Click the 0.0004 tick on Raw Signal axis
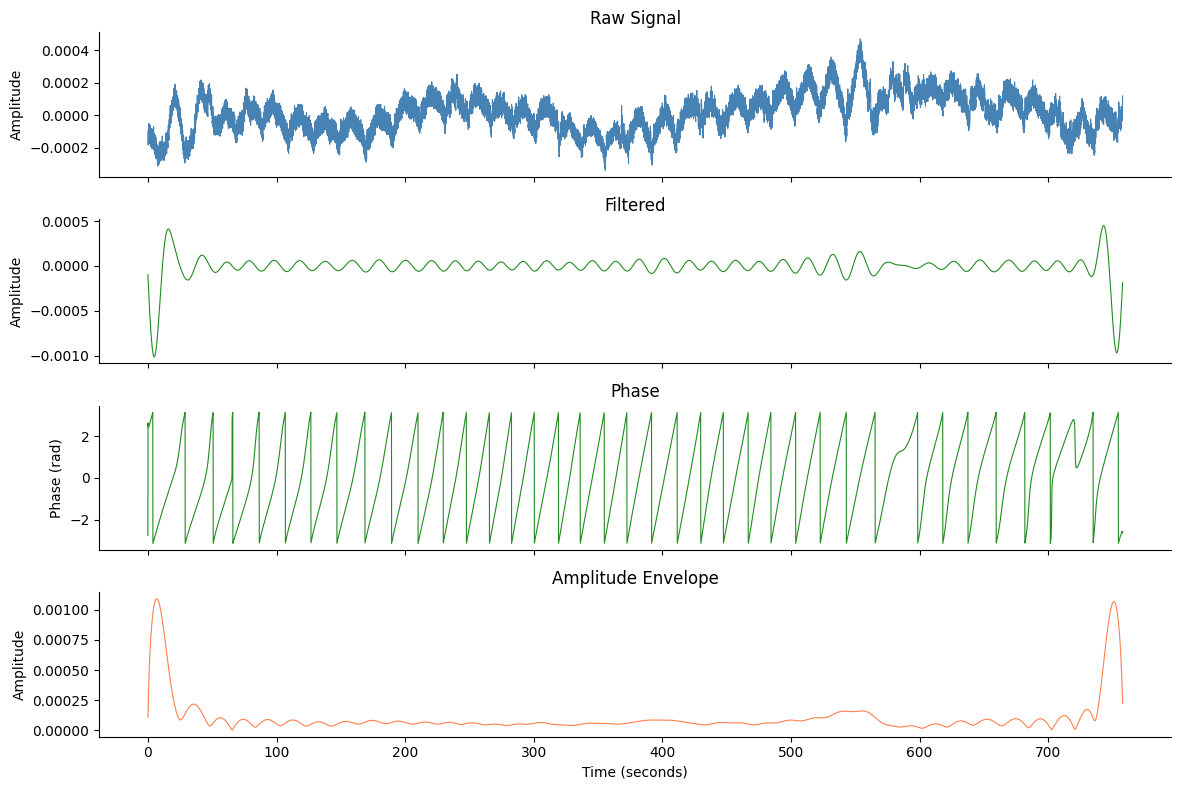The height and width of the screenshot is (790, 1181). tap(62, 51)
